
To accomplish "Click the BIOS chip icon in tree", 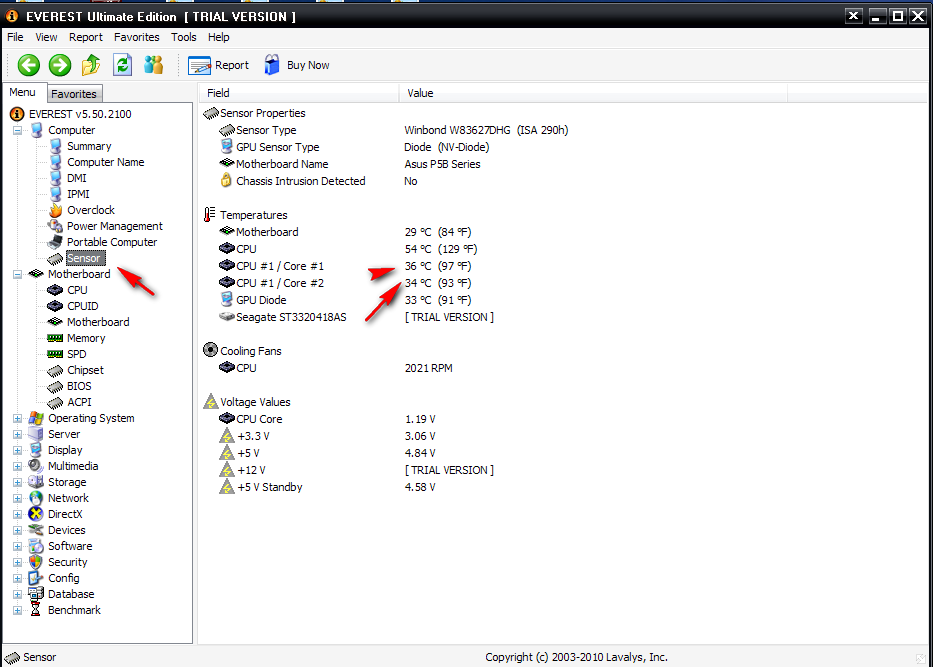I will [x=55, y=387].
